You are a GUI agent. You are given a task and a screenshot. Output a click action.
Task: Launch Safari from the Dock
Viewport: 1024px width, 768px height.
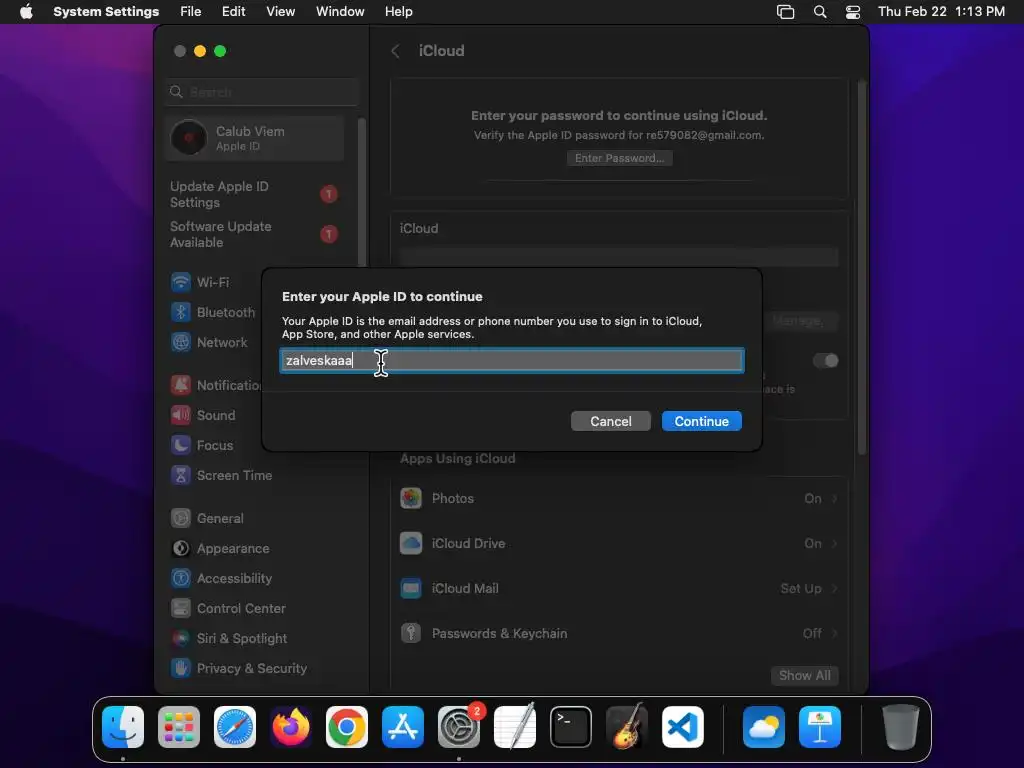235,727
